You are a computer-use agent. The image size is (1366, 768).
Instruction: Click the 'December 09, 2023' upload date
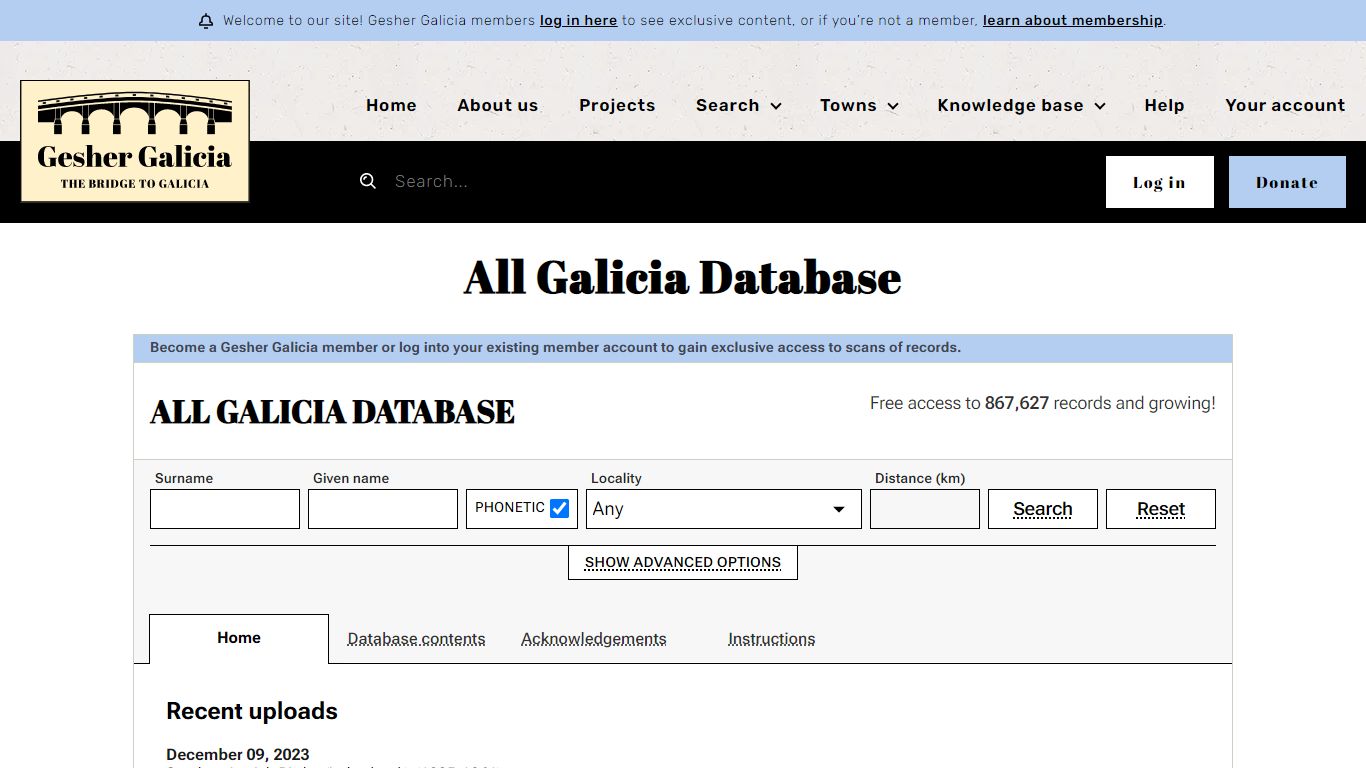pos(238,754)
